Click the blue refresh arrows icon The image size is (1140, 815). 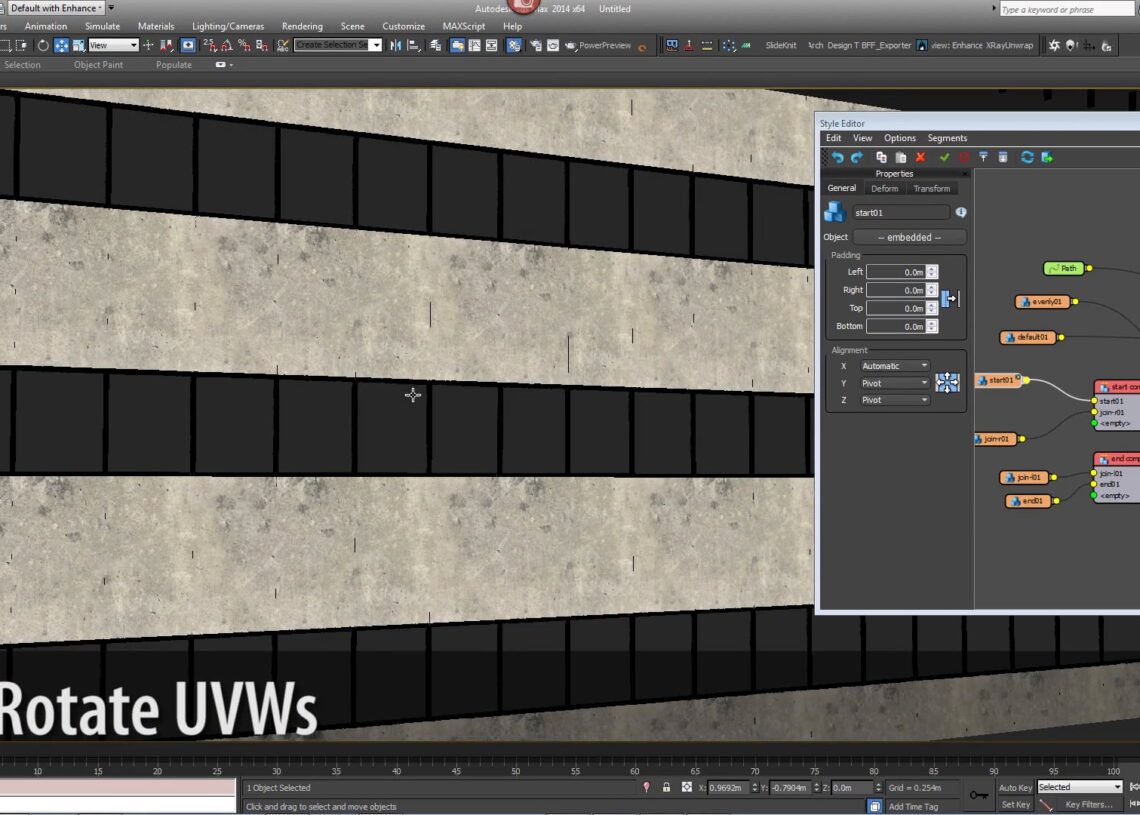point(1027,157)
